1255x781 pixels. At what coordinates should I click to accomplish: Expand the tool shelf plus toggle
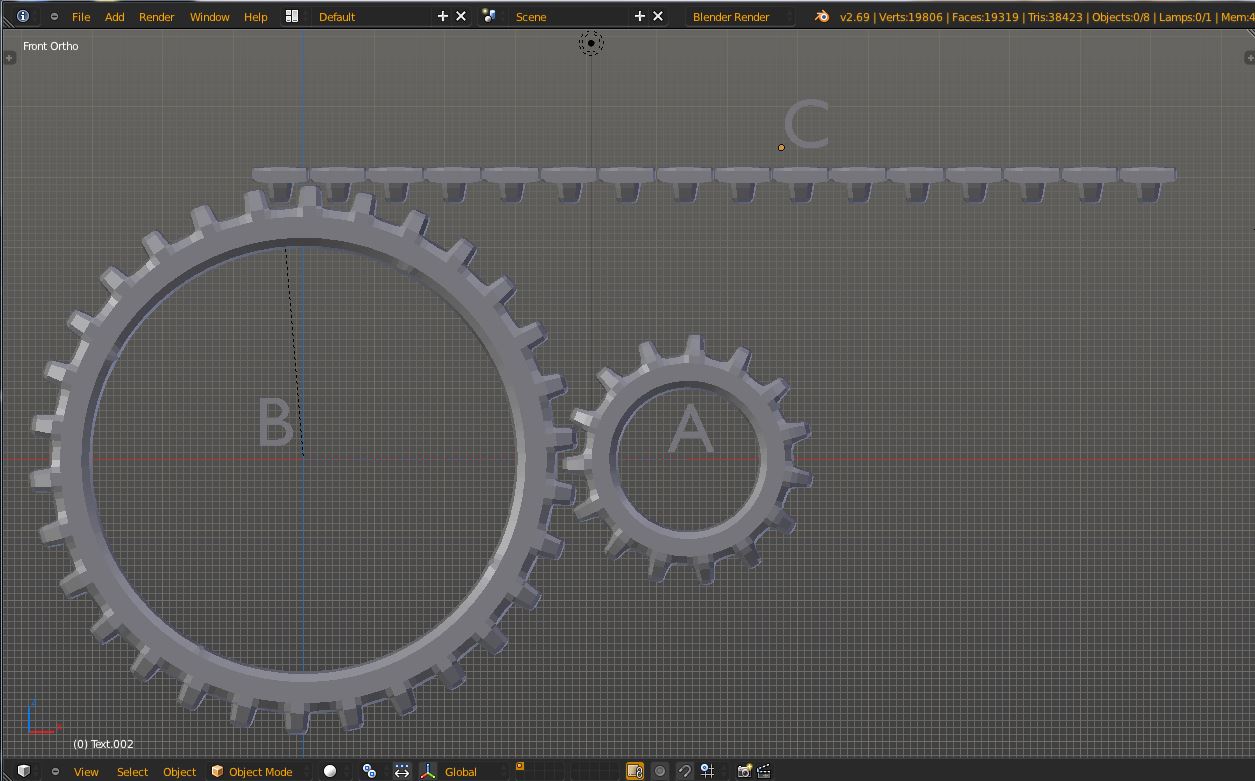click(x=9, y=58)
